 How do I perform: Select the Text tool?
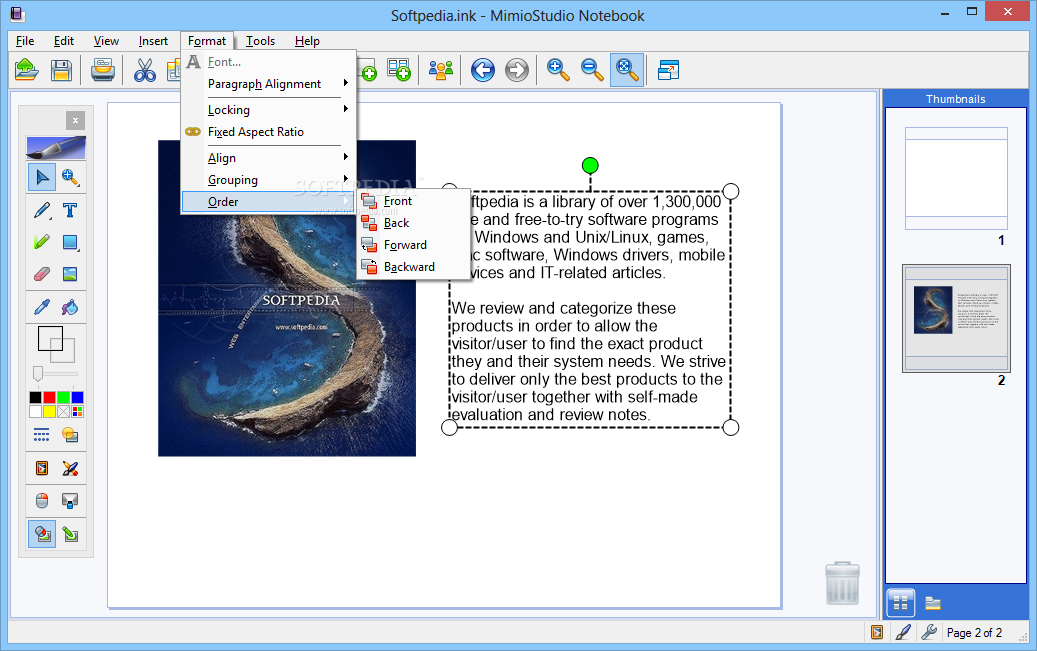(x=70, y=210)
